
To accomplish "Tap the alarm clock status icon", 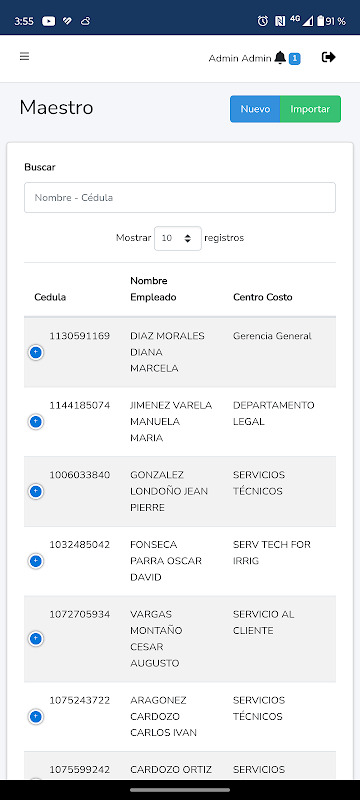I will tap(263, 21).
